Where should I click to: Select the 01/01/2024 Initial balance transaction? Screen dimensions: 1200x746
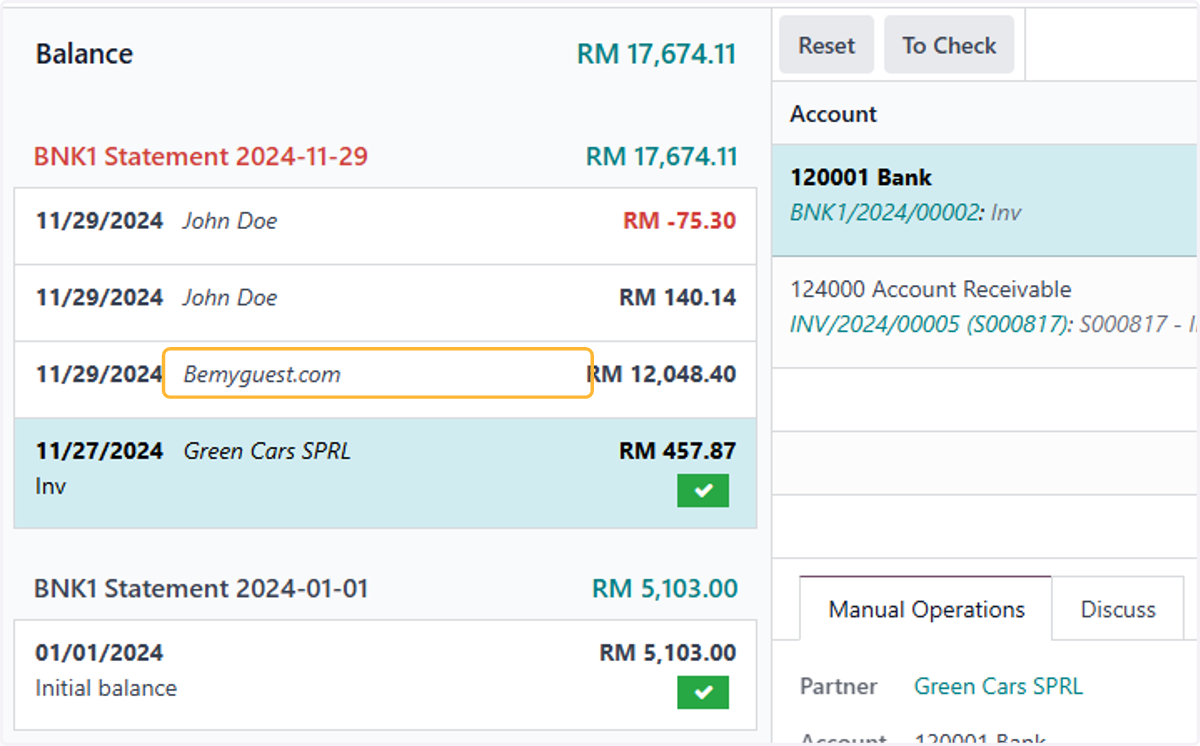(x=385, y=675)
